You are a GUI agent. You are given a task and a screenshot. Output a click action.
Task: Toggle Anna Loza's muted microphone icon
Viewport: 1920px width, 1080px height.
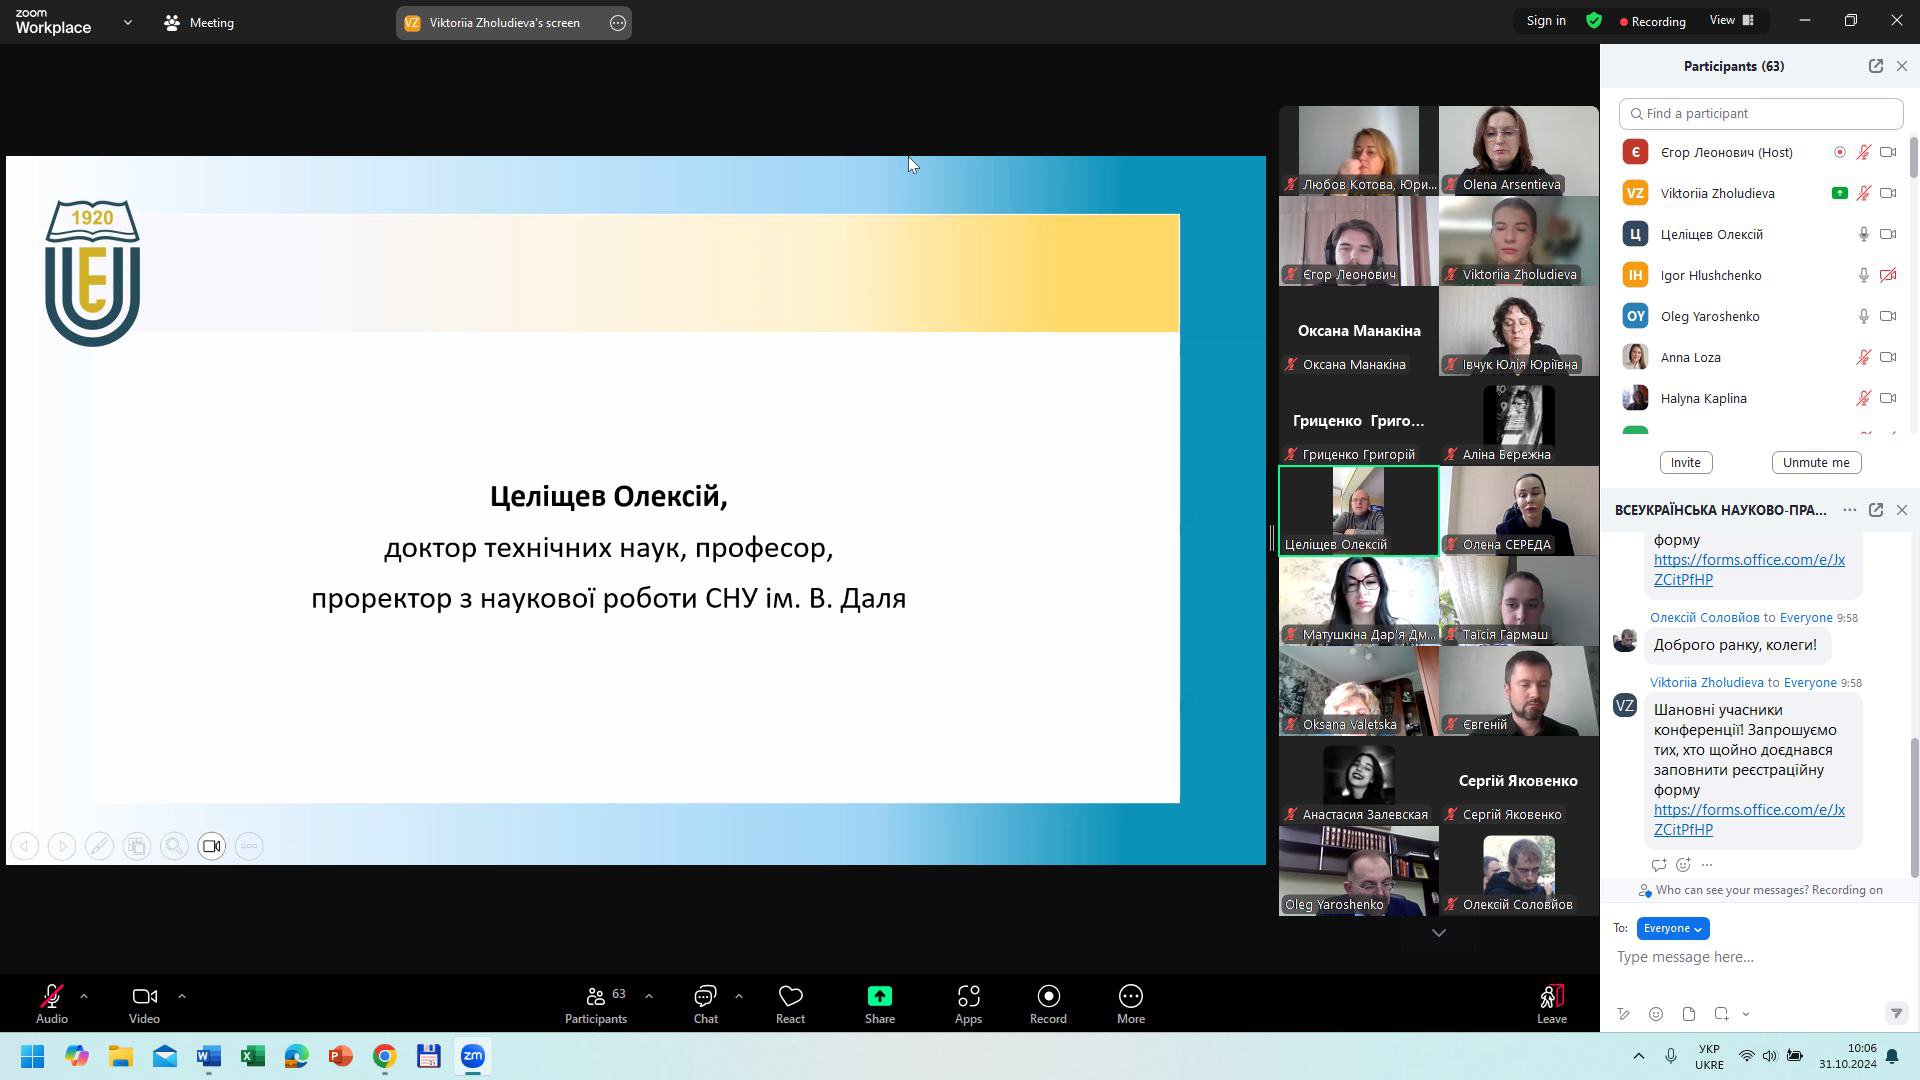pyautogui.click(x=1863, y=357)
